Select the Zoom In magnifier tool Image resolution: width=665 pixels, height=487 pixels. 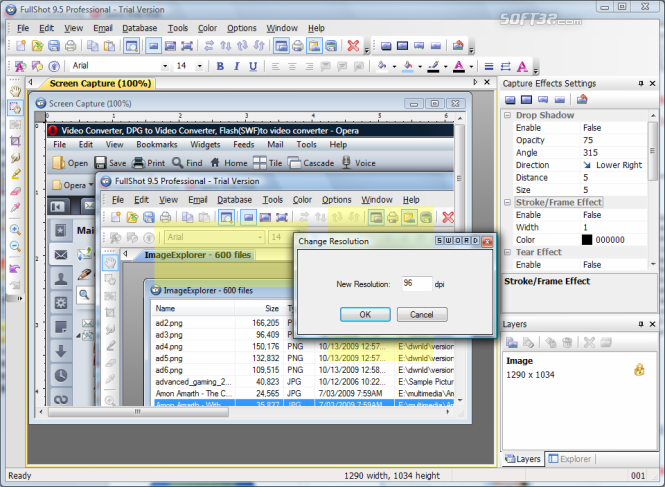click(15, 230)
